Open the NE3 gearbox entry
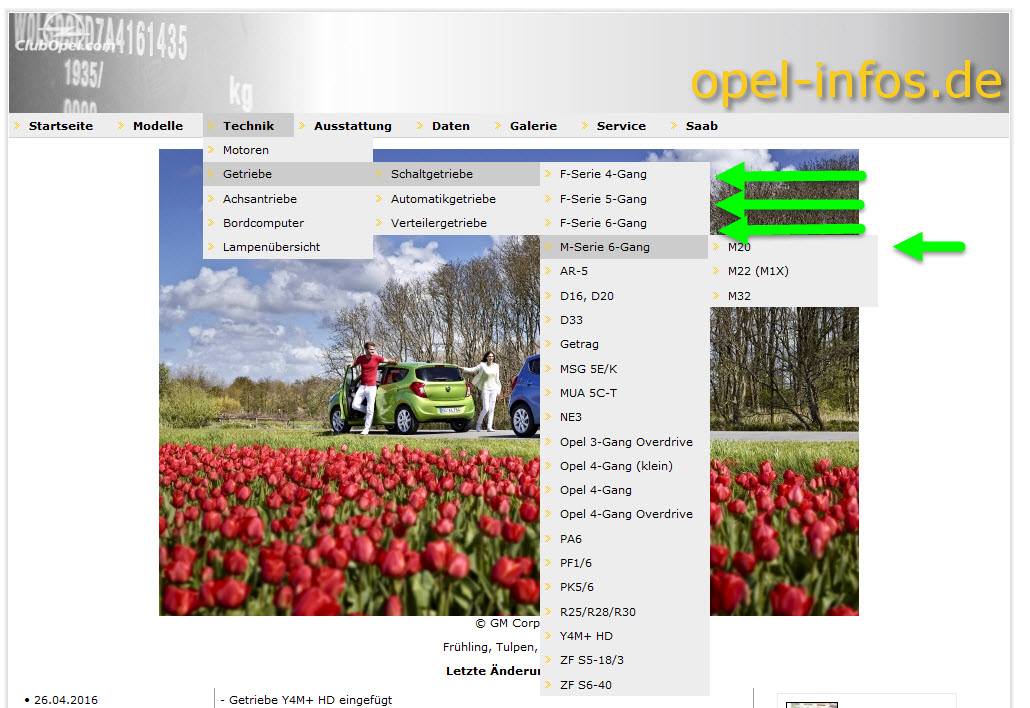Image resolution: width=1030 pixels, height=708 pixels. [x=625, y=417]
